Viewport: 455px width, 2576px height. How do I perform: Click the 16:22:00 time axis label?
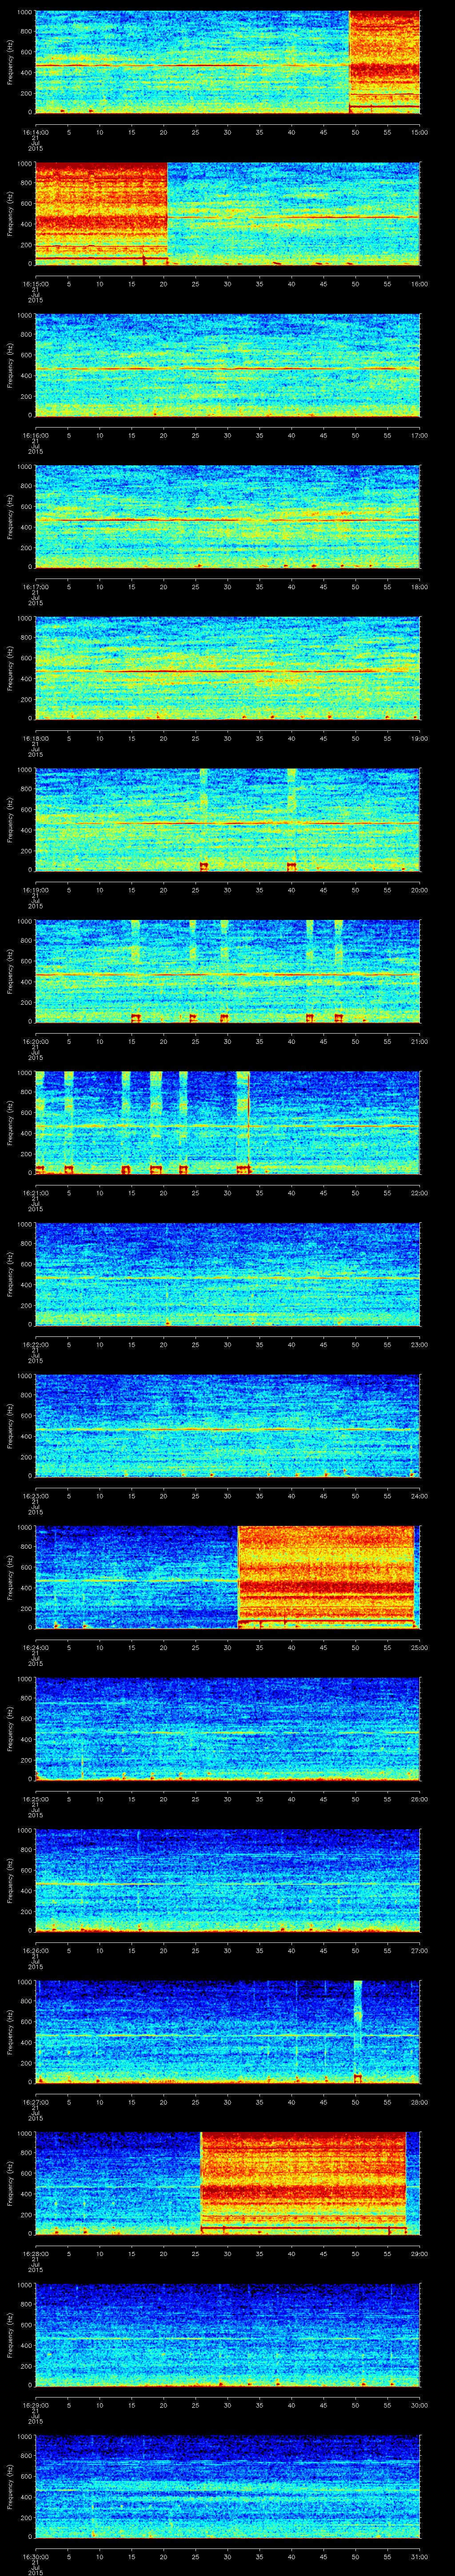point(35,1344)
